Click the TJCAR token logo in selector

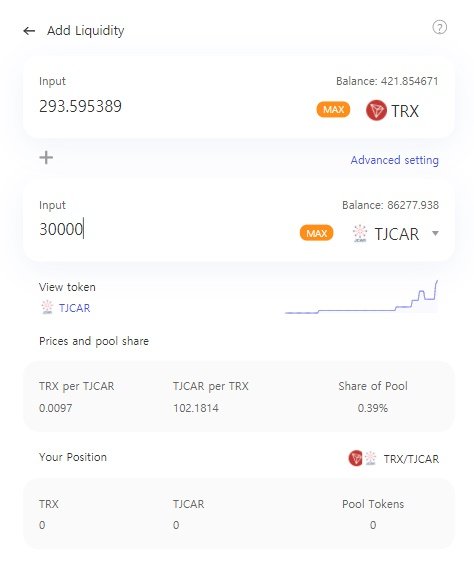pyautogui.click(x=360, y=233)
